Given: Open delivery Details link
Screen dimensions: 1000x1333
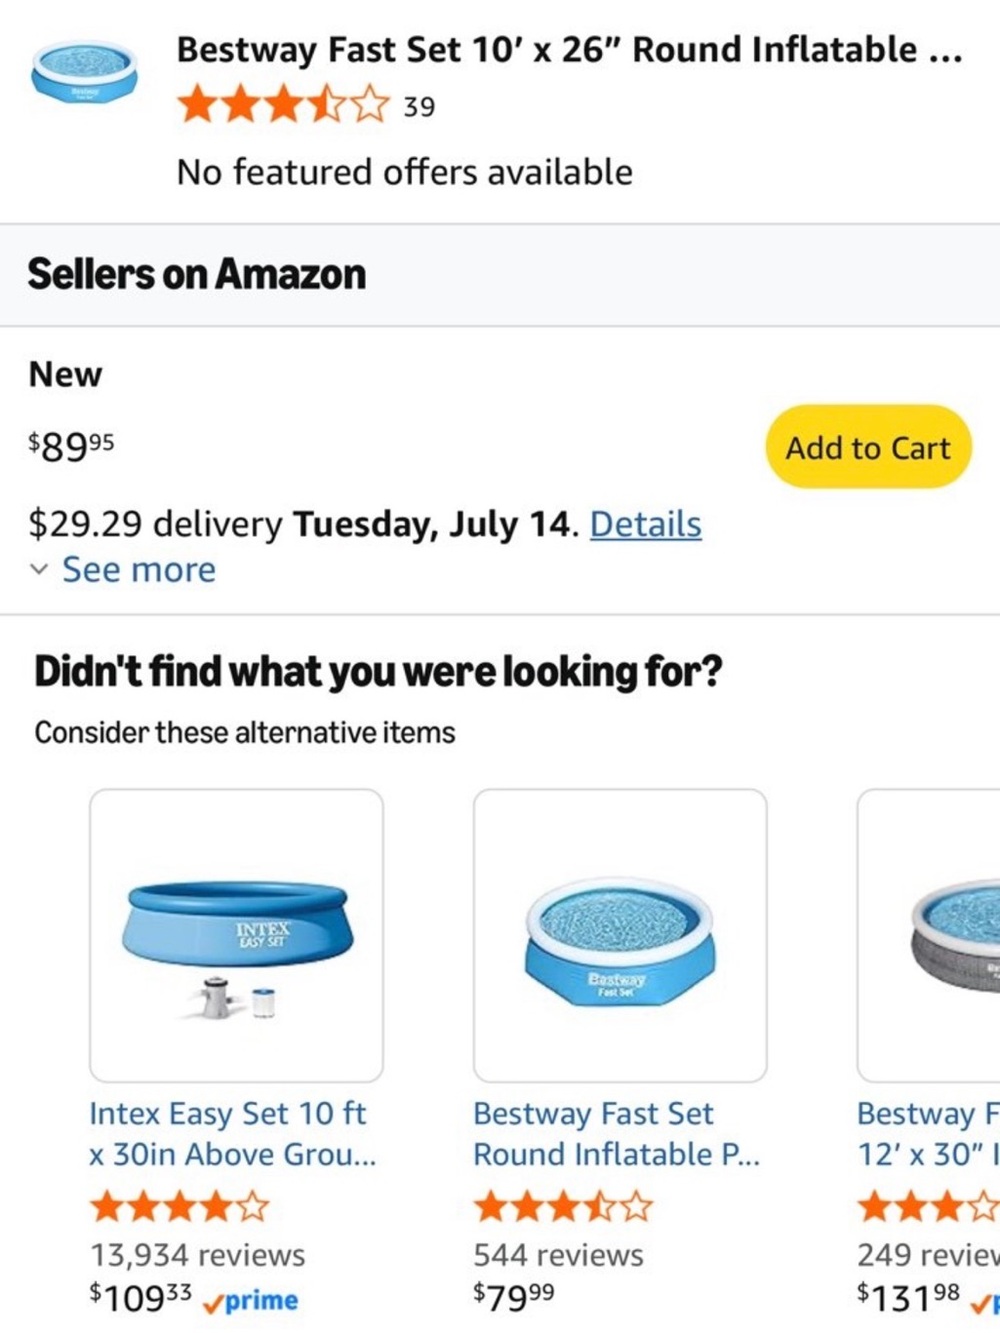Looking at the screenshot, I should [x=646, y=524].
